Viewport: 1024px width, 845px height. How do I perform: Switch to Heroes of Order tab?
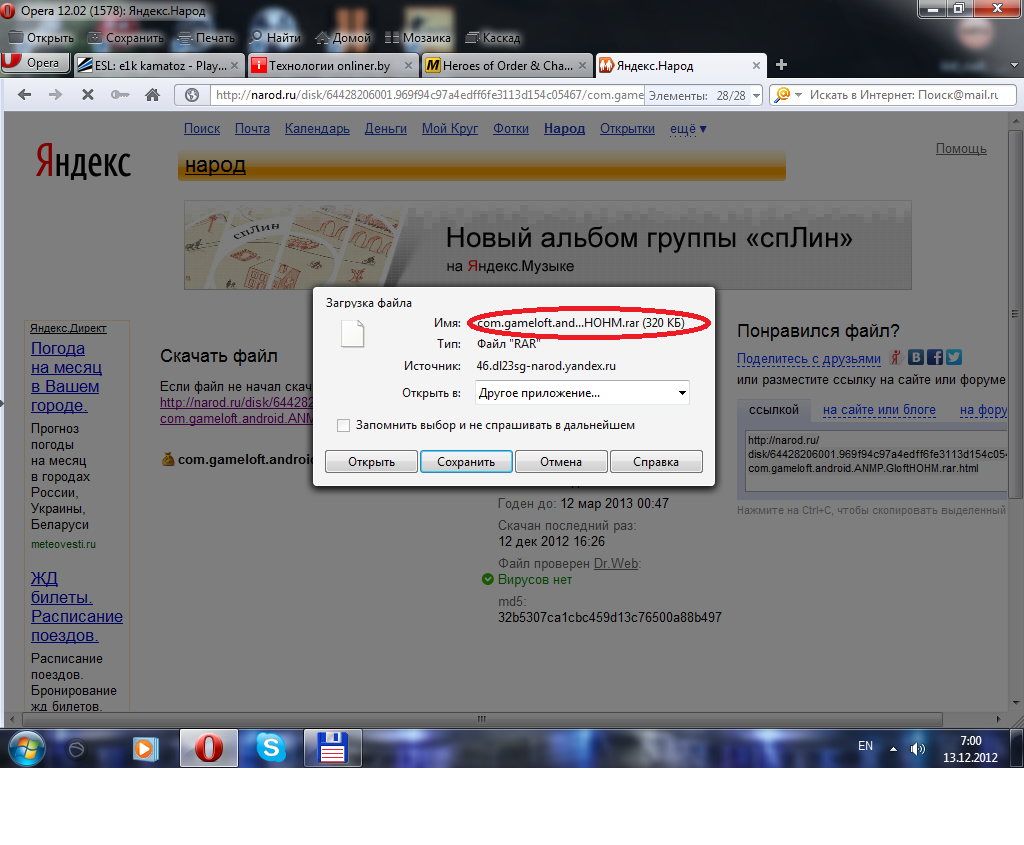[x=507, y=65]
